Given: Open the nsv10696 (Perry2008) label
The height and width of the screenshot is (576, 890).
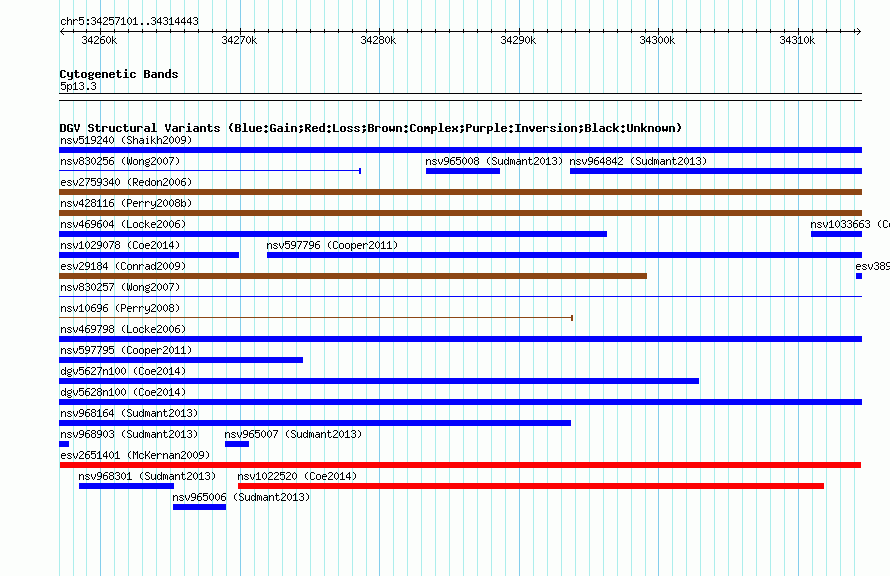Looking at the screenshot, I should pyautogui.click(x=120, y=308).
